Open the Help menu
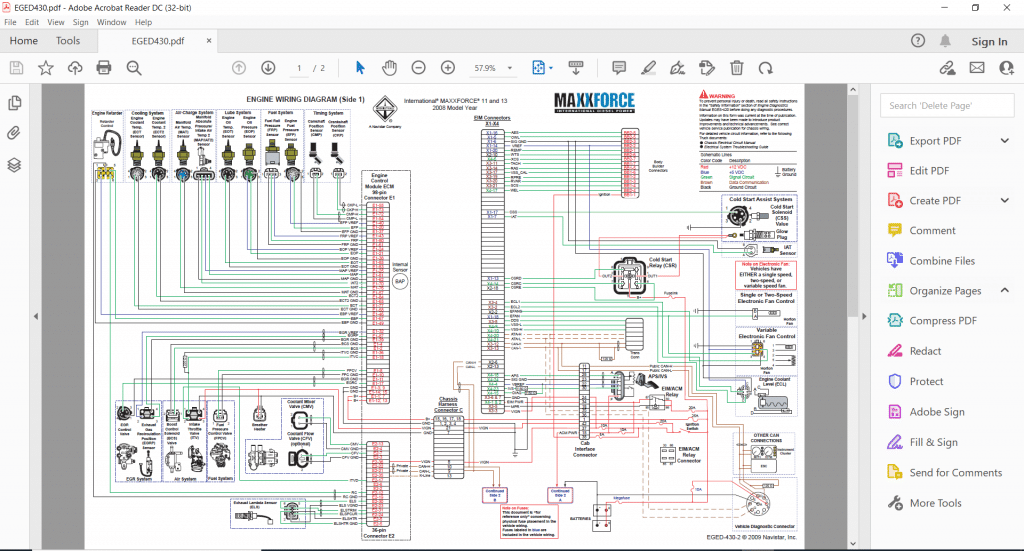The image size is (1024, 551). pos(143,22)
